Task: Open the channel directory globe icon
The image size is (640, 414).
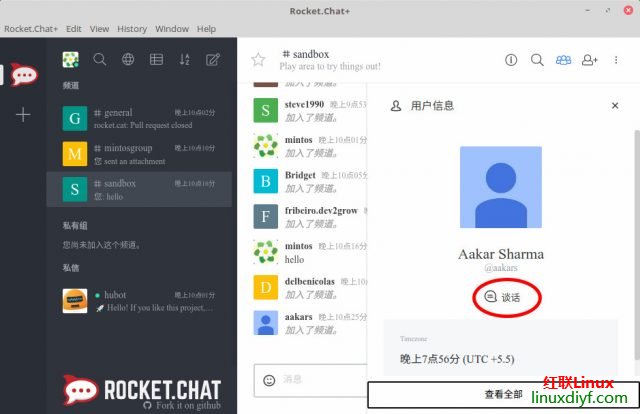Action: click(x=128, y=60)
